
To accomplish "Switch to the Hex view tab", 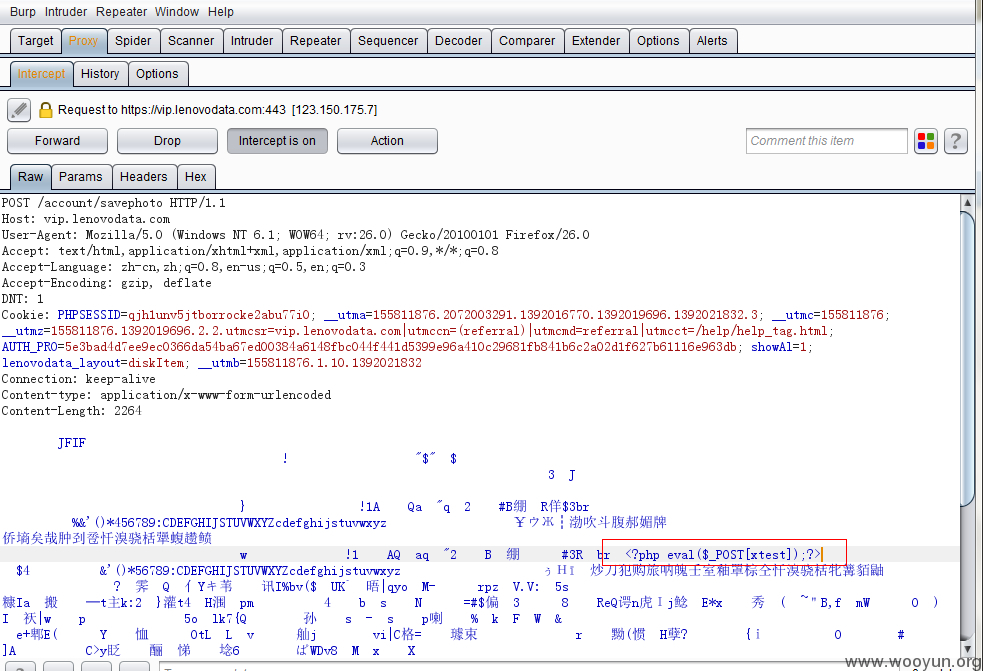I will [196, 177].
